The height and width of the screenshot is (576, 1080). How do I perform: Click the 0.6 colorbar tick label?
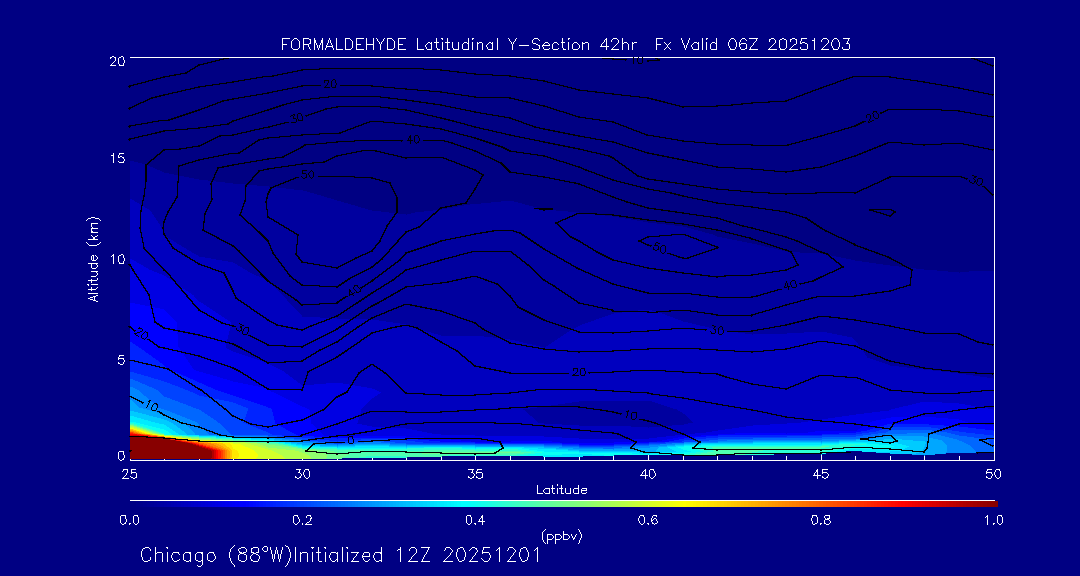click(648, 520)
